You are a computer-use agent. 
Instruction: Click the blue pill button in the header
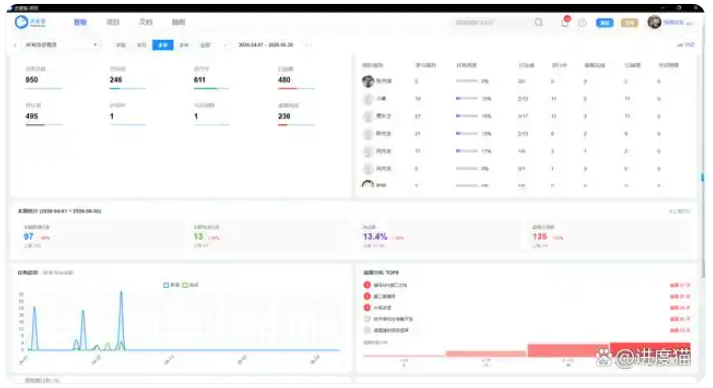click(x=604, y=23)
